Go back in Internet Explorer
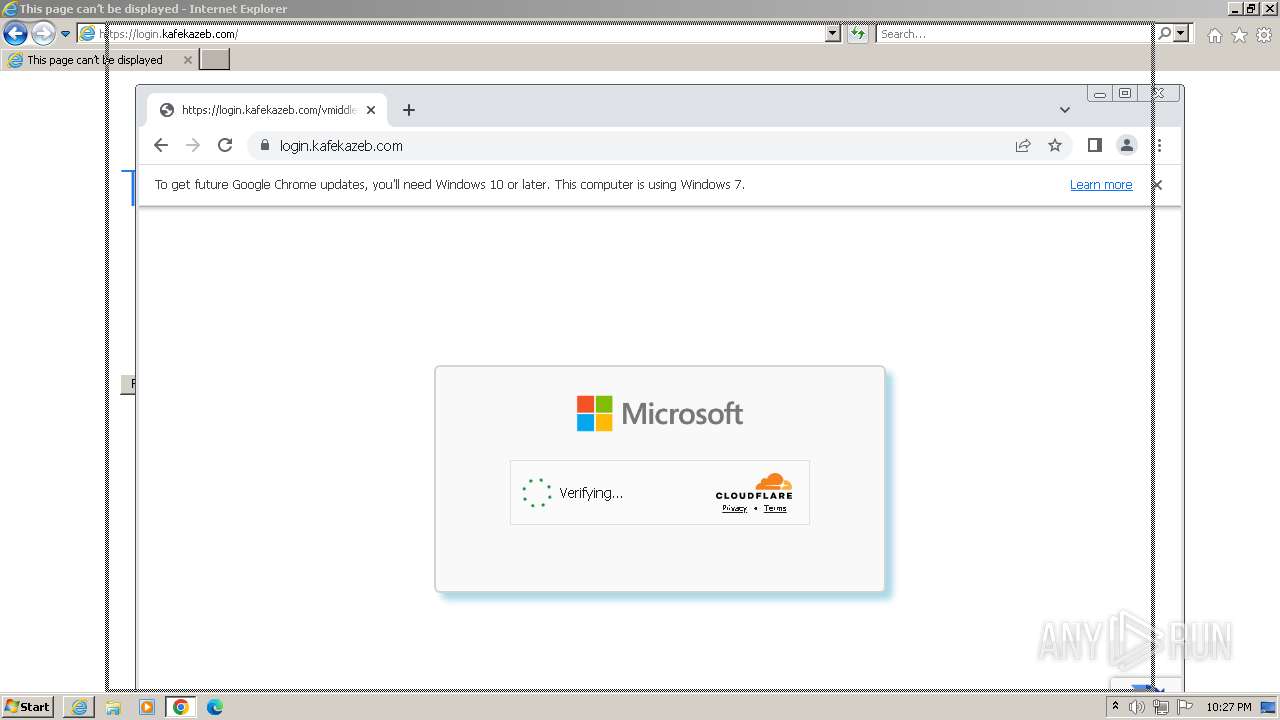Viewport: 1280px width, 720px height. pos(15,34)
